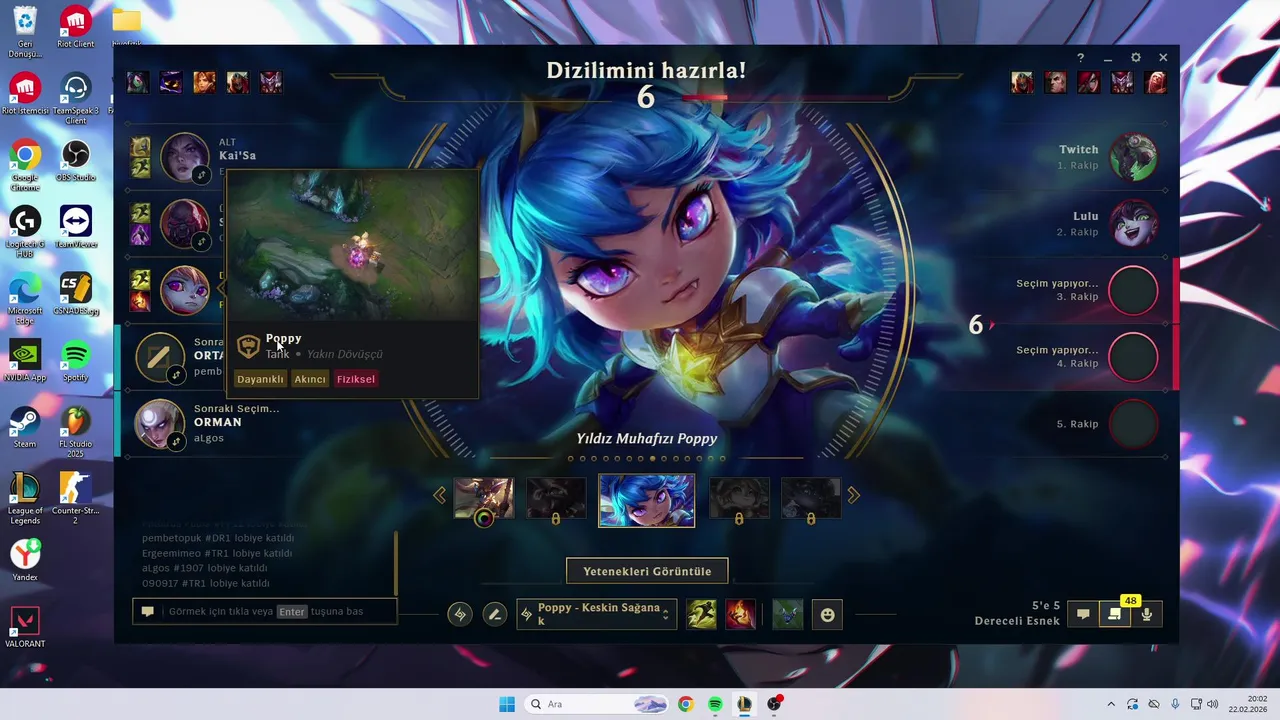Click League of Legends taskbar icon
This screenshot has width=1280, height=720.
[745, 704]
